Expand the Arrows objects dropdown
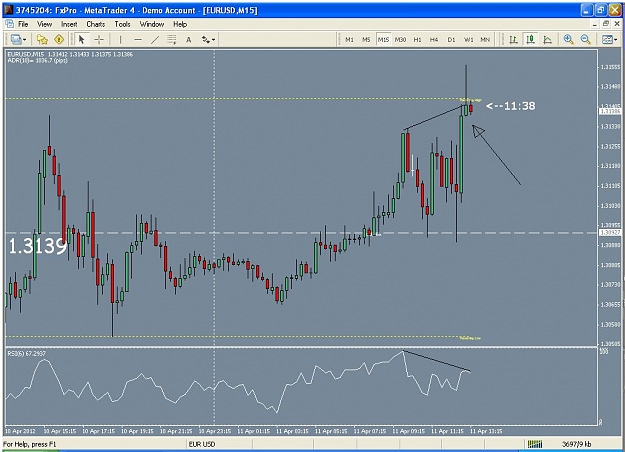Viewport: 625px width, 452px height. [x=214, y=39]
